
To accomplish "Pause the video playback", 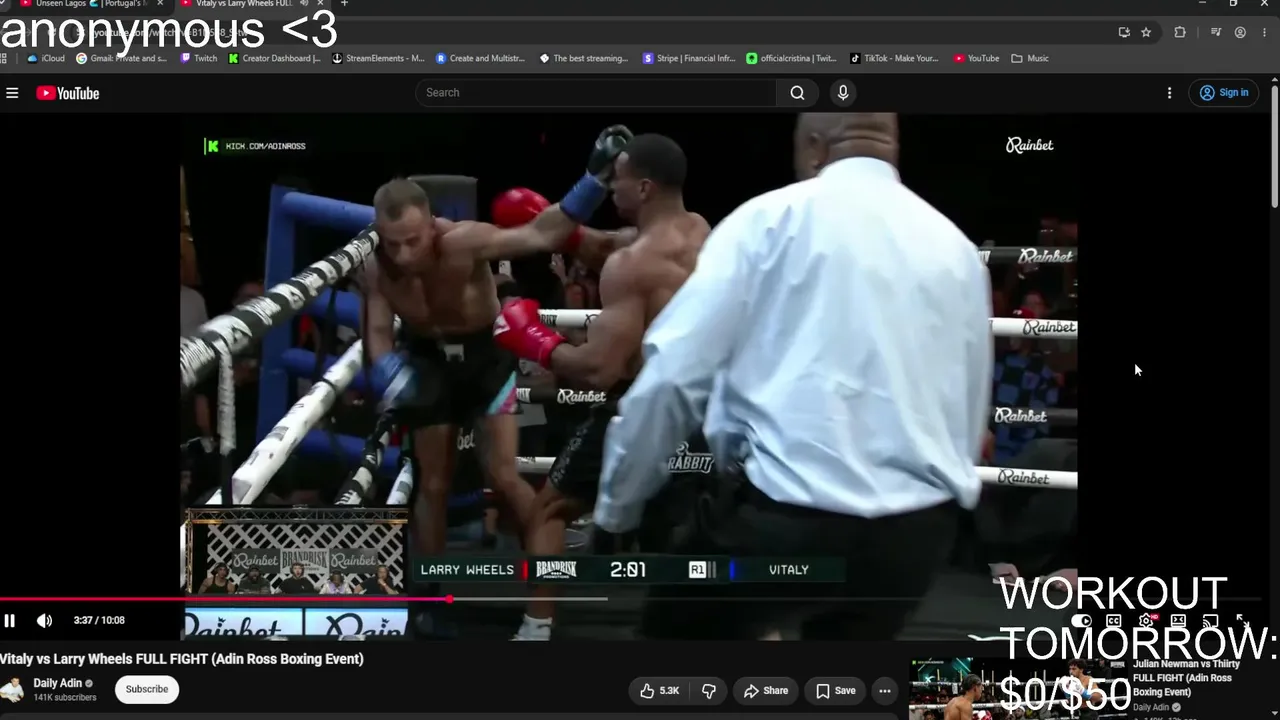I will [10, 620].
